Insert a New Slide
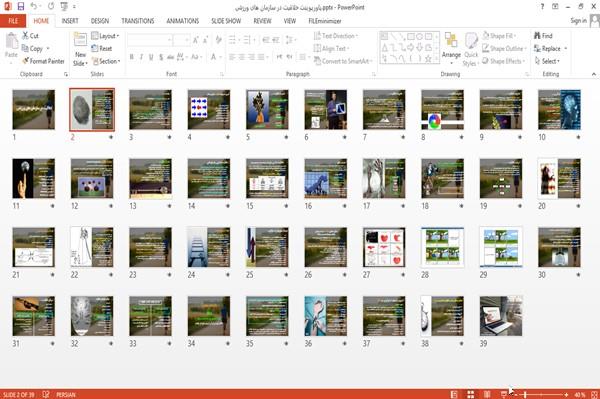Image resolution: width=600 pixels, height=399 pixels. [x=80, y=49]
